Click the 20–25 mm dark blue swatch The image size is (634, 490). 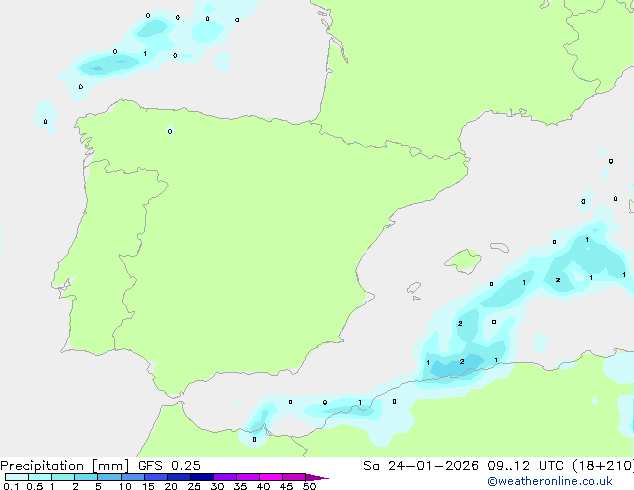point(179,477)
